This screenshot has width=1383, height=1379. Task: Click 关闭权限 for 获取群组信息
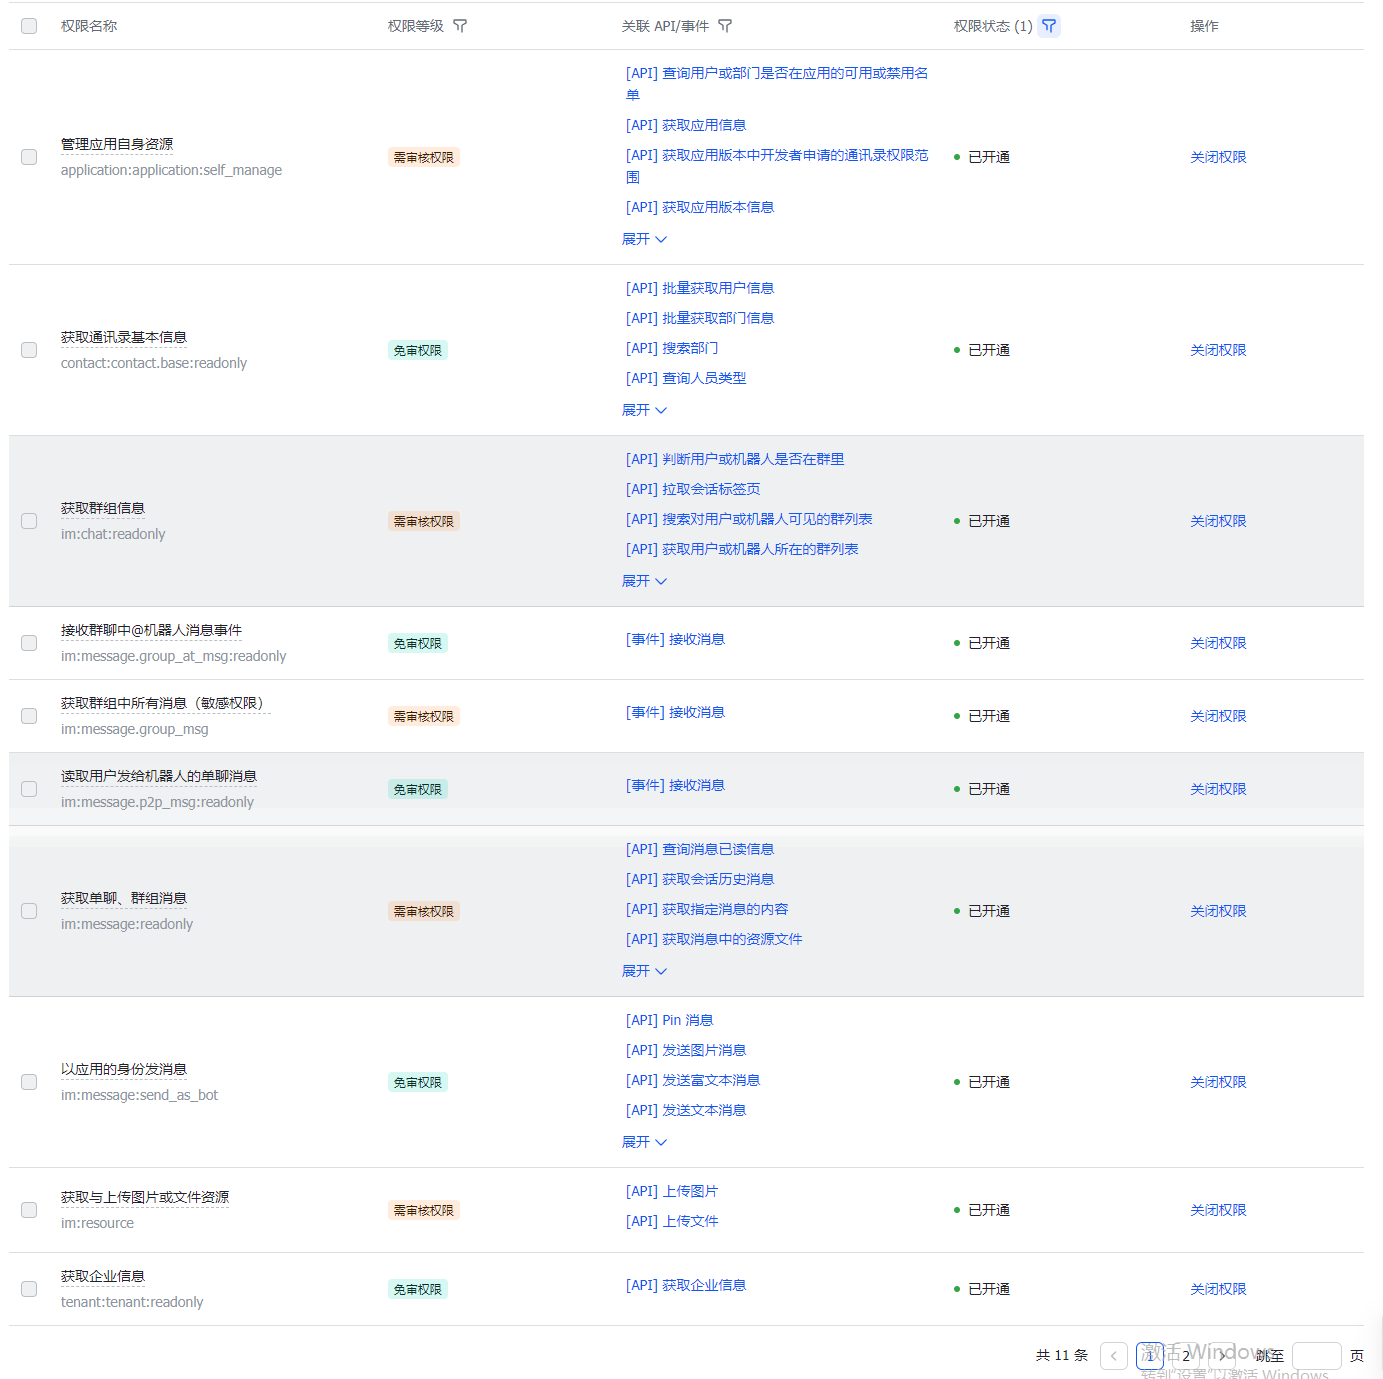pyautogui.click(x=1217, y=521)
